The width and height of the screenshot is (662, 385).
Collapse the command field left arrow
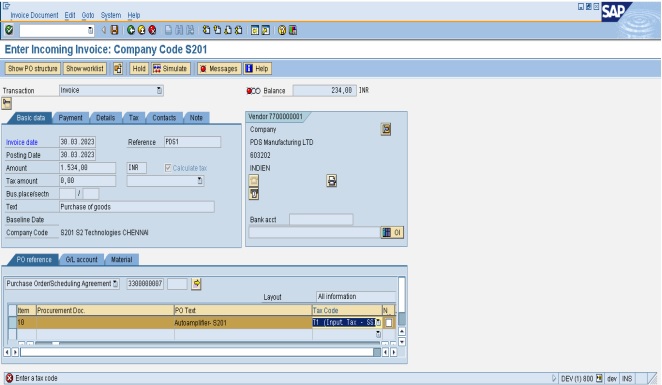[x=103, y=30]
